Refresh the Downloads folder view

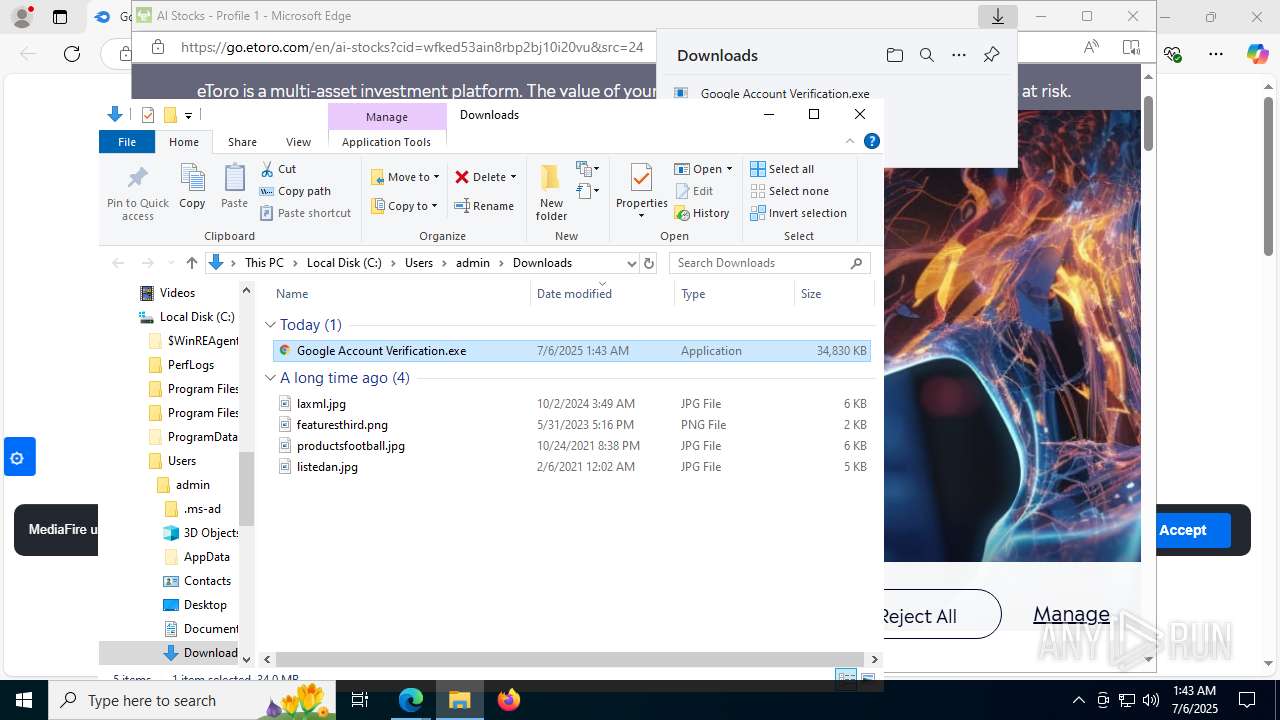pyautogui.click(x=649, y=263)
